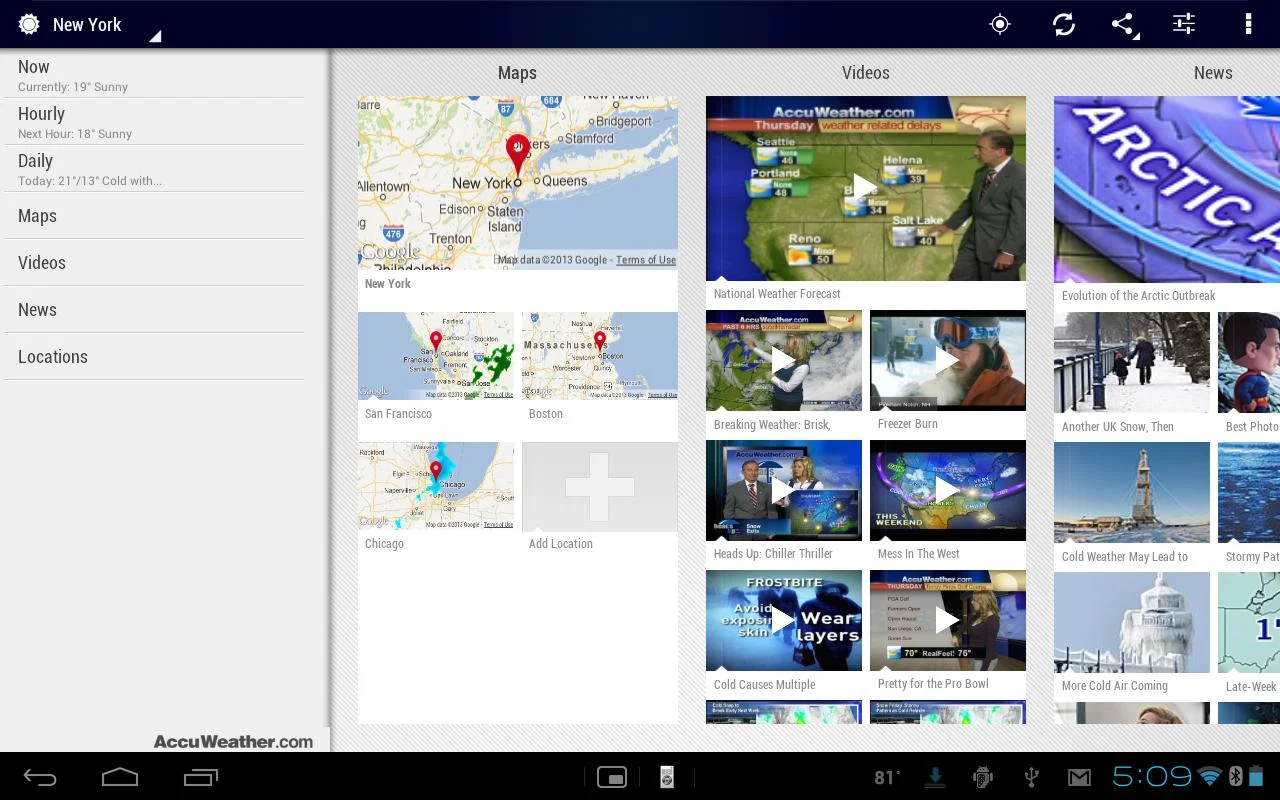Tap the AccuWeather sun app icon

[x=29, y=24]
